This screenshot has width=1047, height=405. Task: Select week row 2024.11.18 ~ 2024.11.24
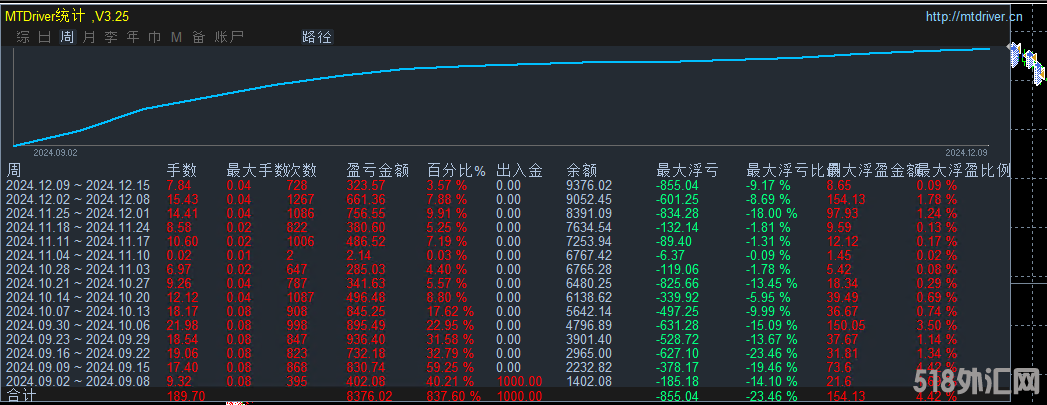pos(507,228)
